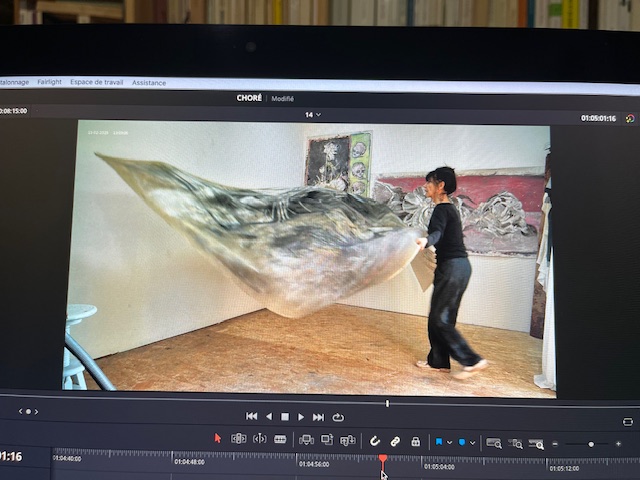Click the timeline zoom slider handle
This screenshot has height=480, width=640.
tap(591, 444)
